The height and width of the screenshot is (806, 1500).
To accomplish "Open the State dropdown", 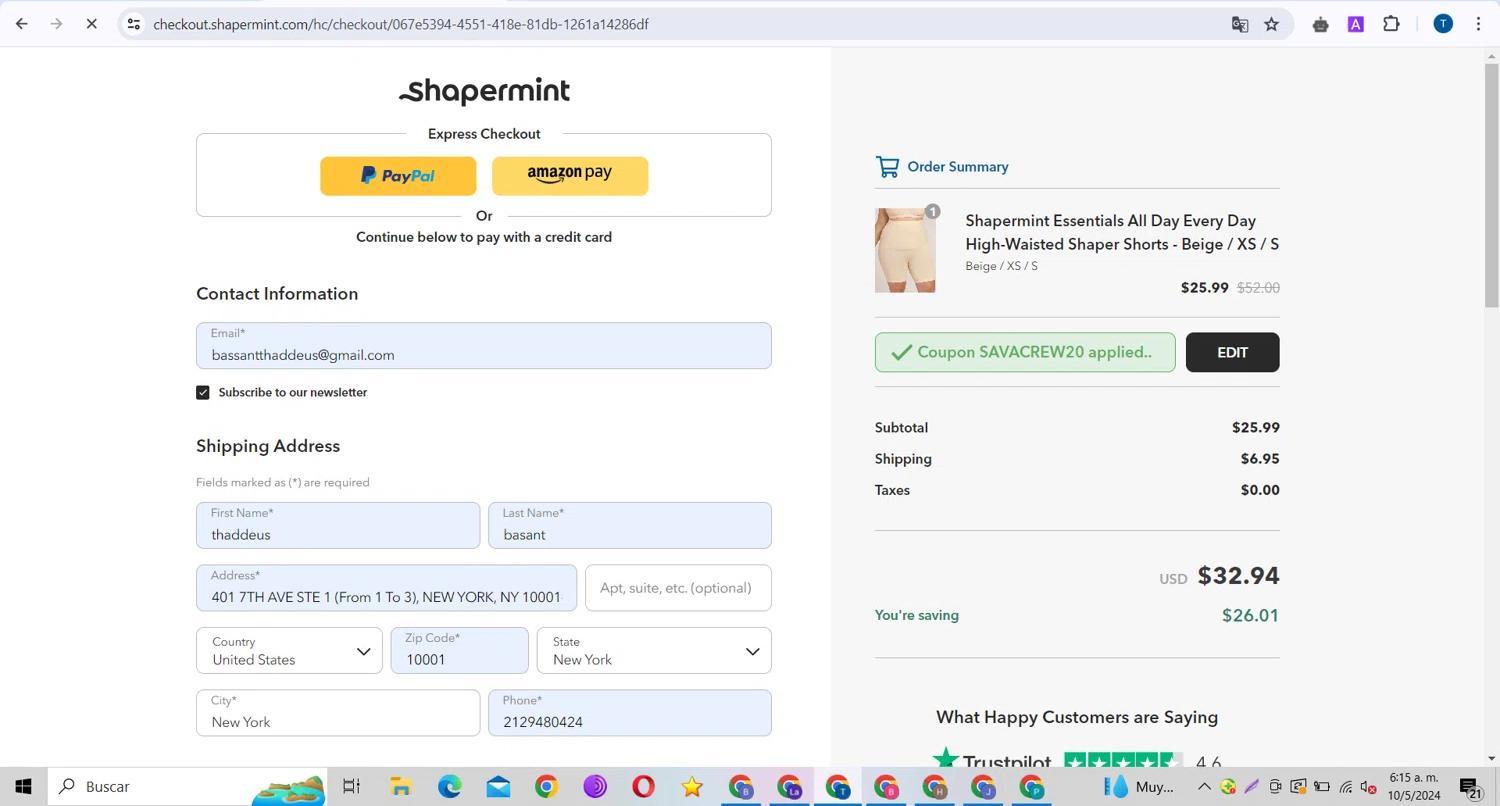I will [x=654, y=651].
